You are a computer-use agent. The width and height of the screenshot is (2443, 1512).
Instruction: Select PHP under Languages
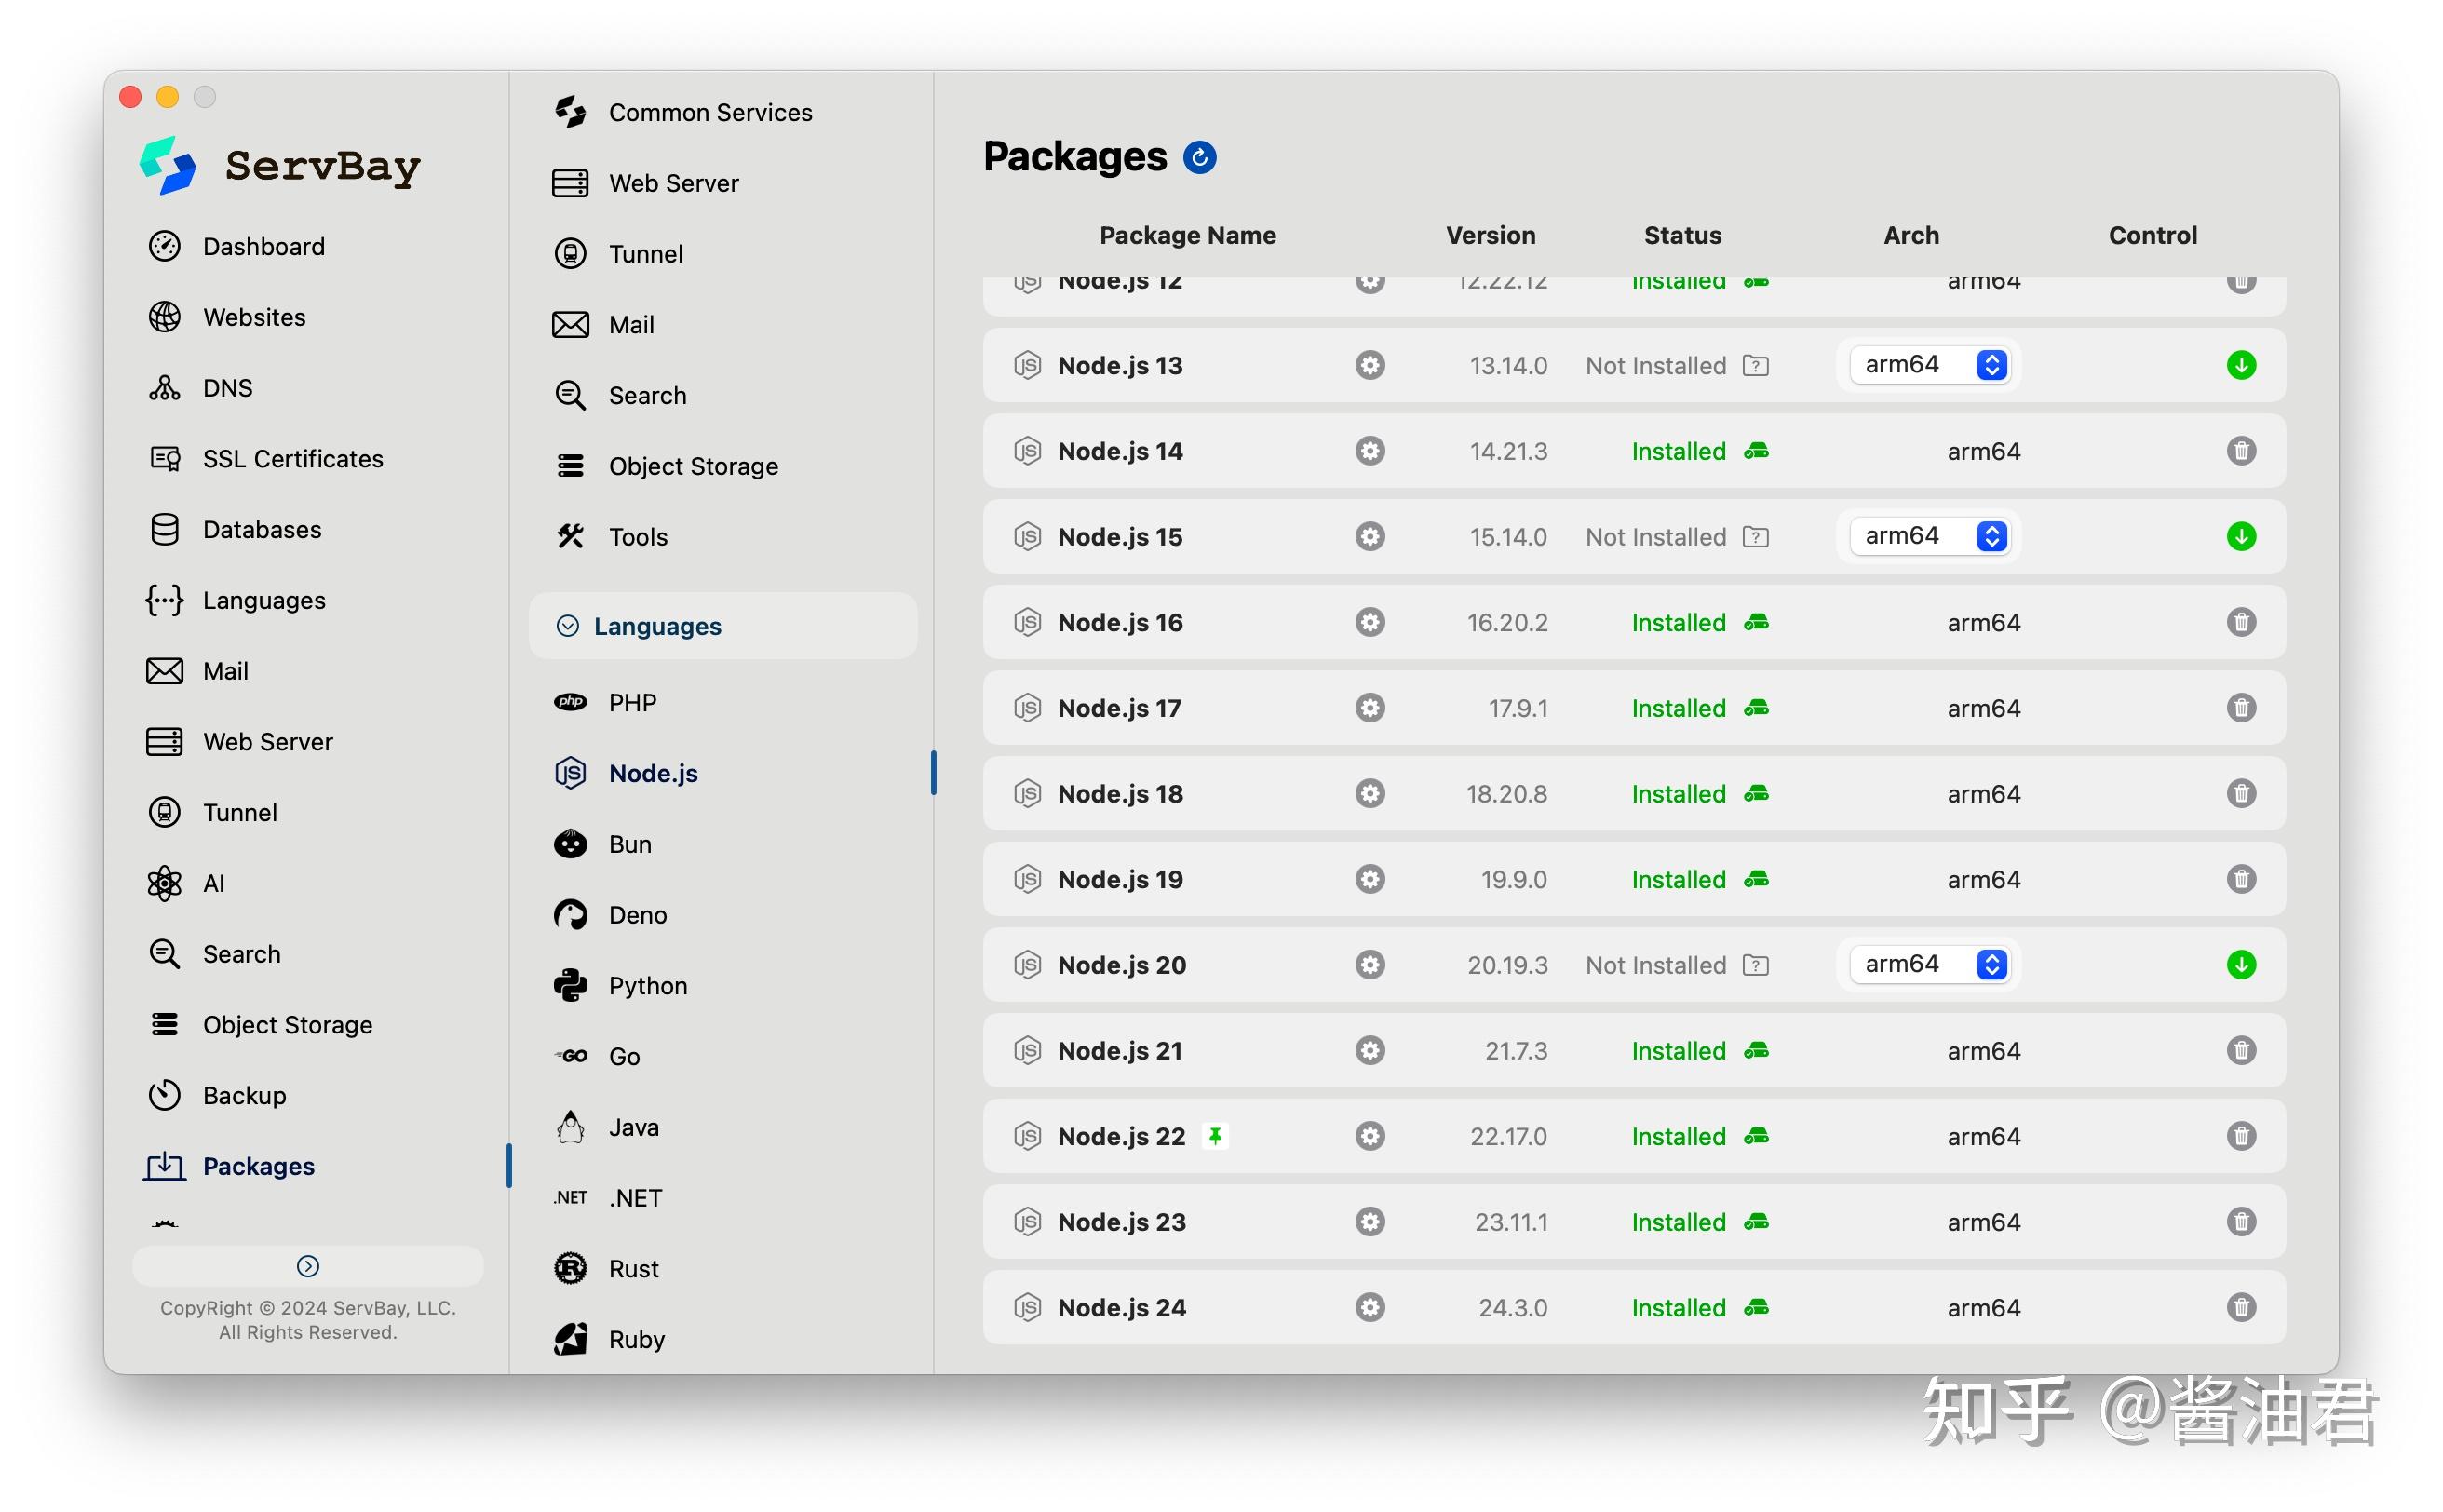[x=632, y=703]
